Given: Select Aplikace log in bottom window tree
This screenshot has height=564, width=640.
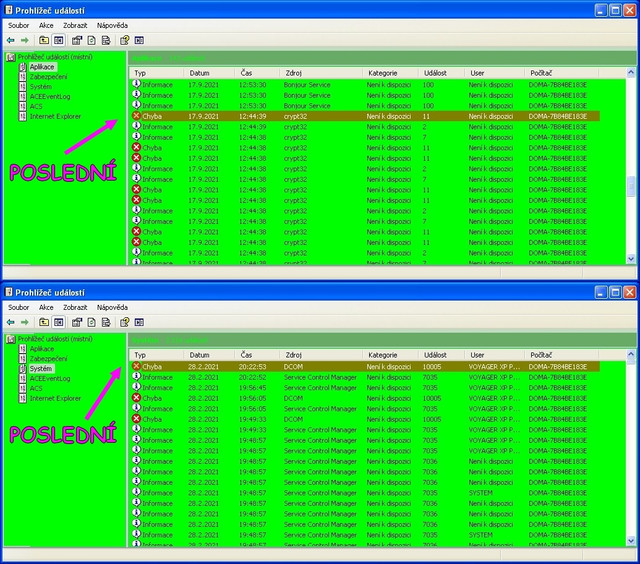Looking at the screenshot, I should click(42, 349).
